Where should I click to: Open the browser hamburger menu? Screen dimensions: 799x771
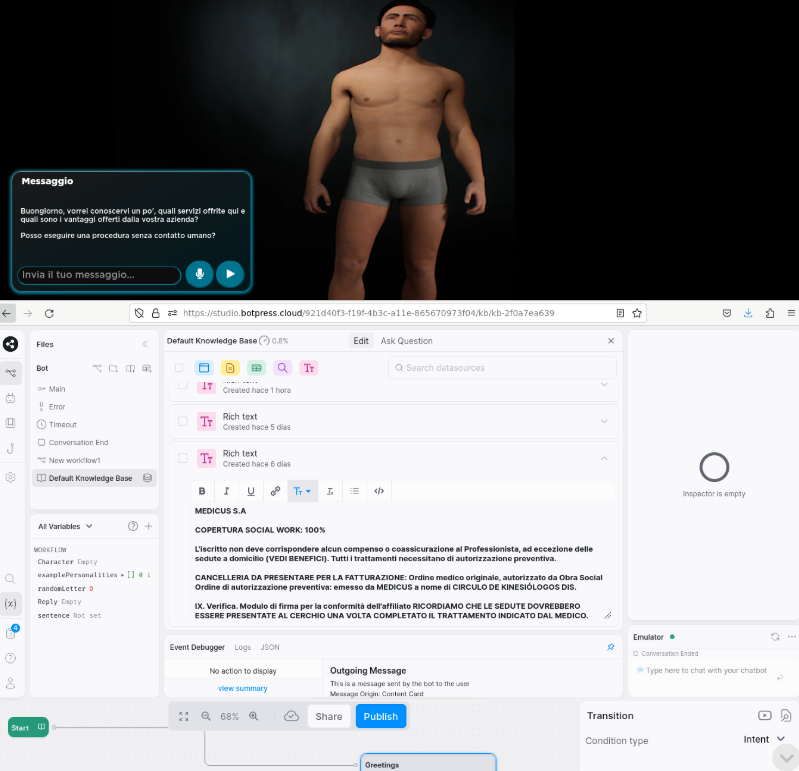click(x=791, y=313)
